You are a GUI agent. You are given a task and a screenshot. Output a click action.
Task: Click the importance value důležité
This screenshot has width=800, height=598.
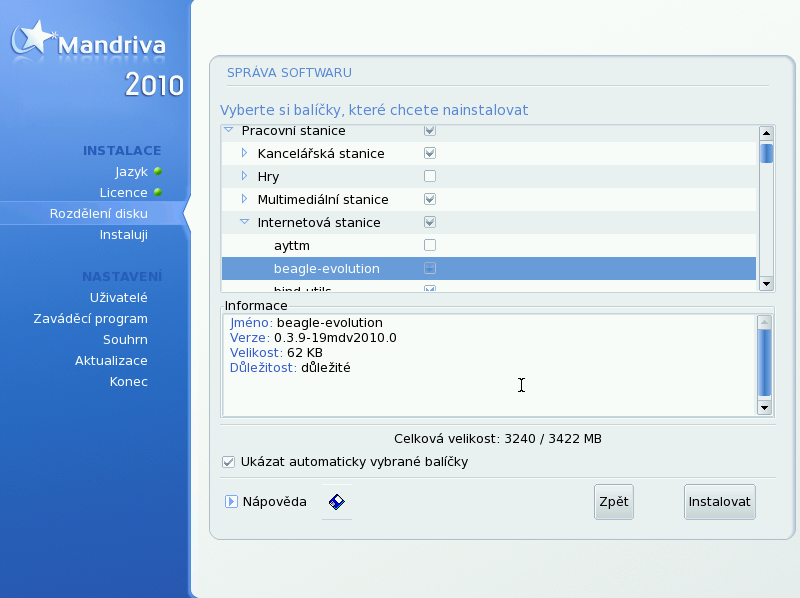[326, 368]
